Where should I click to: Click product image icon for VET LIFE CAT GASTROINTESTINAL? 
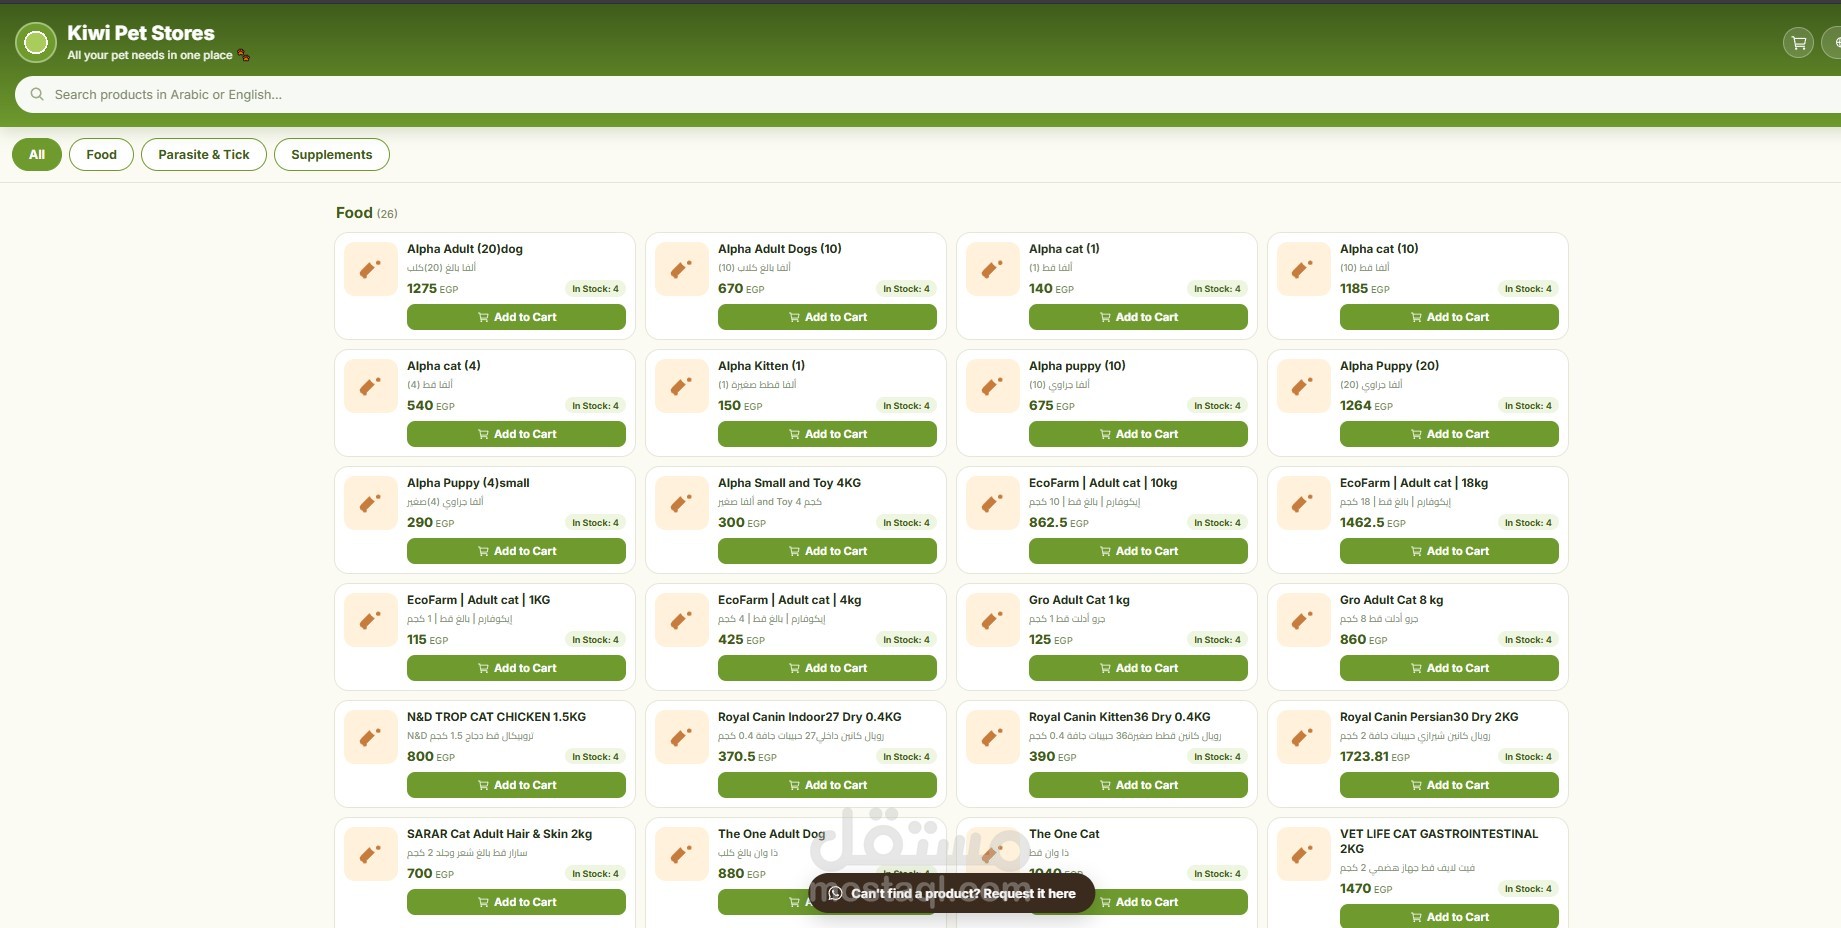click(x=1303, y=854)
